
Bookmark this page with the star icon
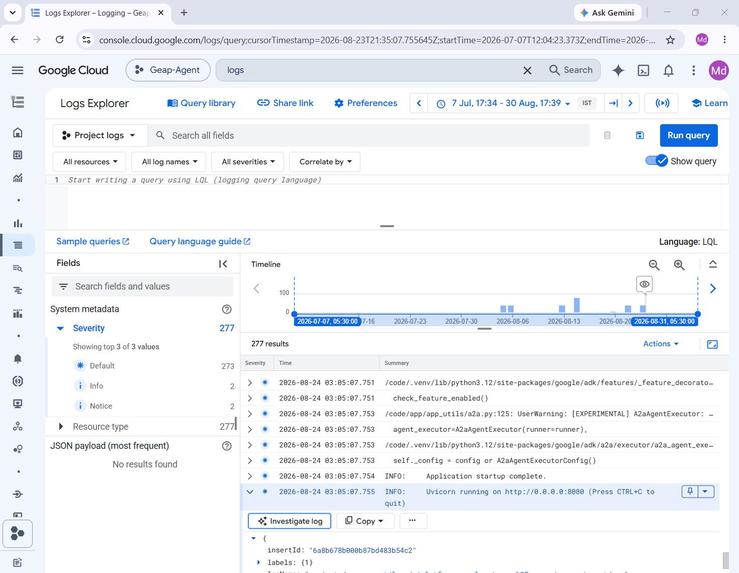tap(670, 40)
